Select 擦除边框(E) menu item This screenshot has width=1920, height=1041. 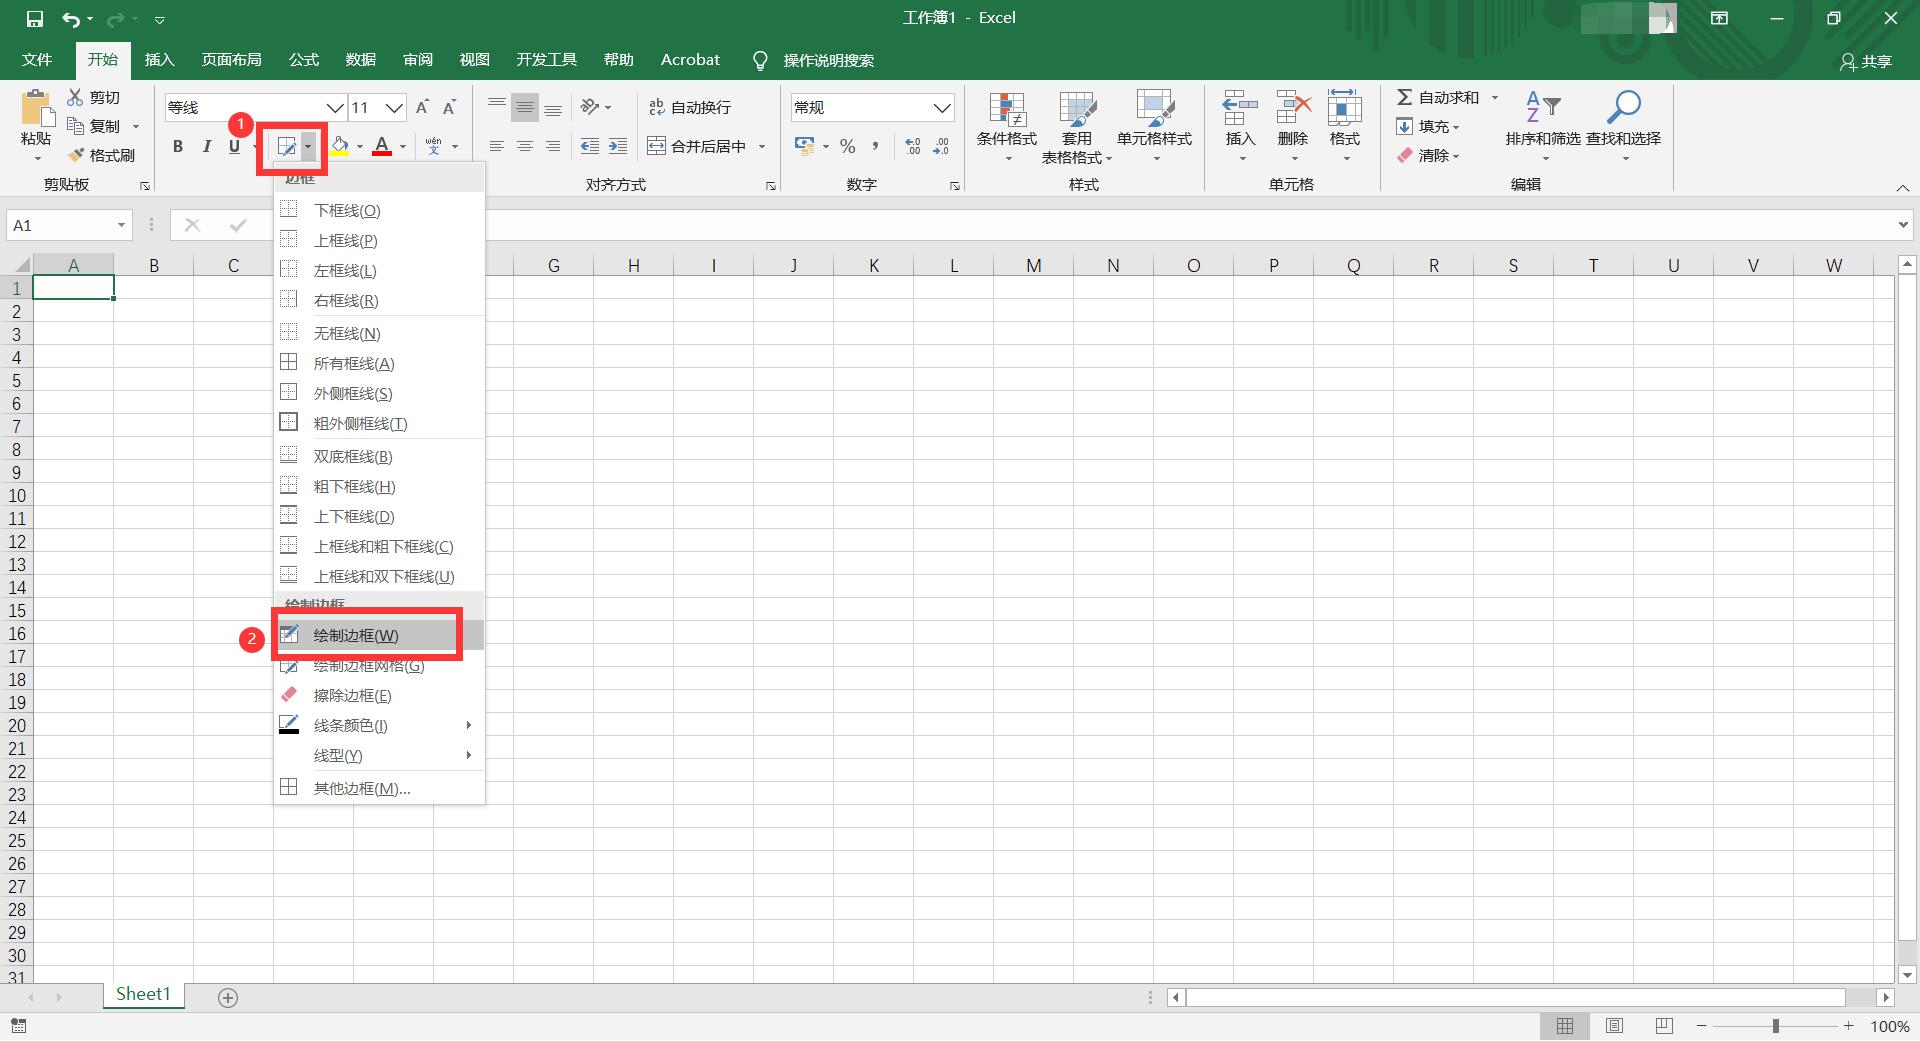tap(379, 695)
